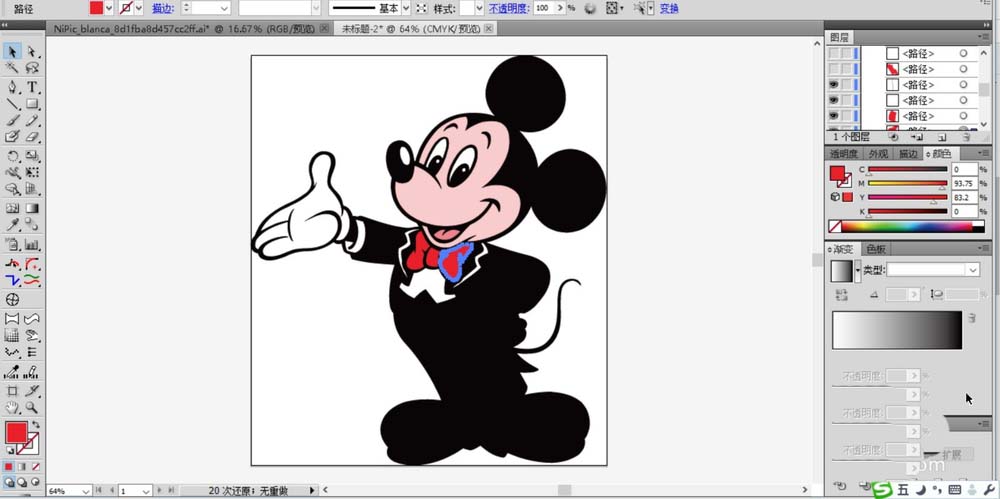Select the Direct Selection (white arrow) tool

(x=32, y=52)
